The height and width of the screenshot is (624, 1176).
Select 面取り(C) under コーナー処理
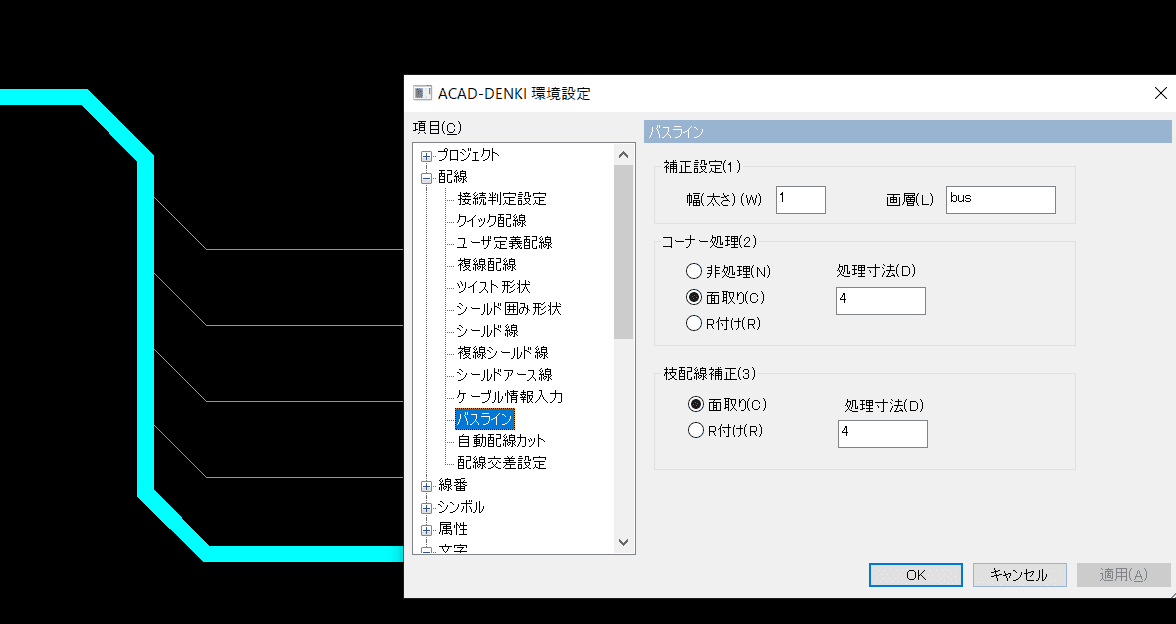tap(694, 297)
